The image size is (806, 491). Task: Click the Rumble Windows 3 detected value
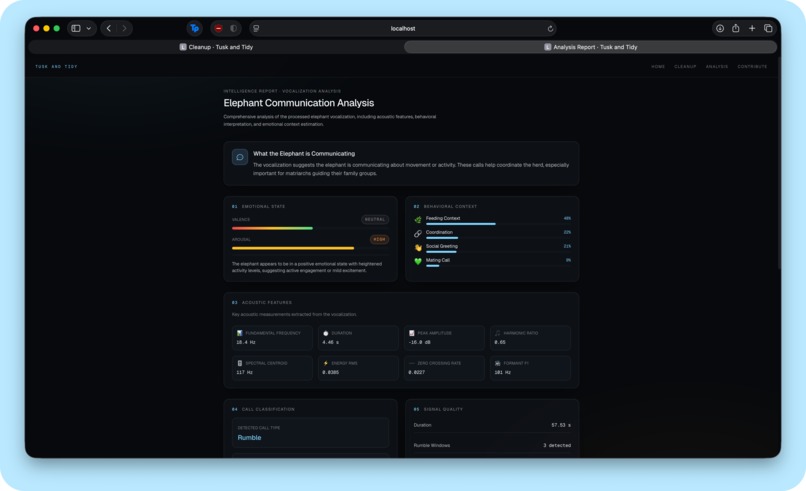tap(557, 445)
